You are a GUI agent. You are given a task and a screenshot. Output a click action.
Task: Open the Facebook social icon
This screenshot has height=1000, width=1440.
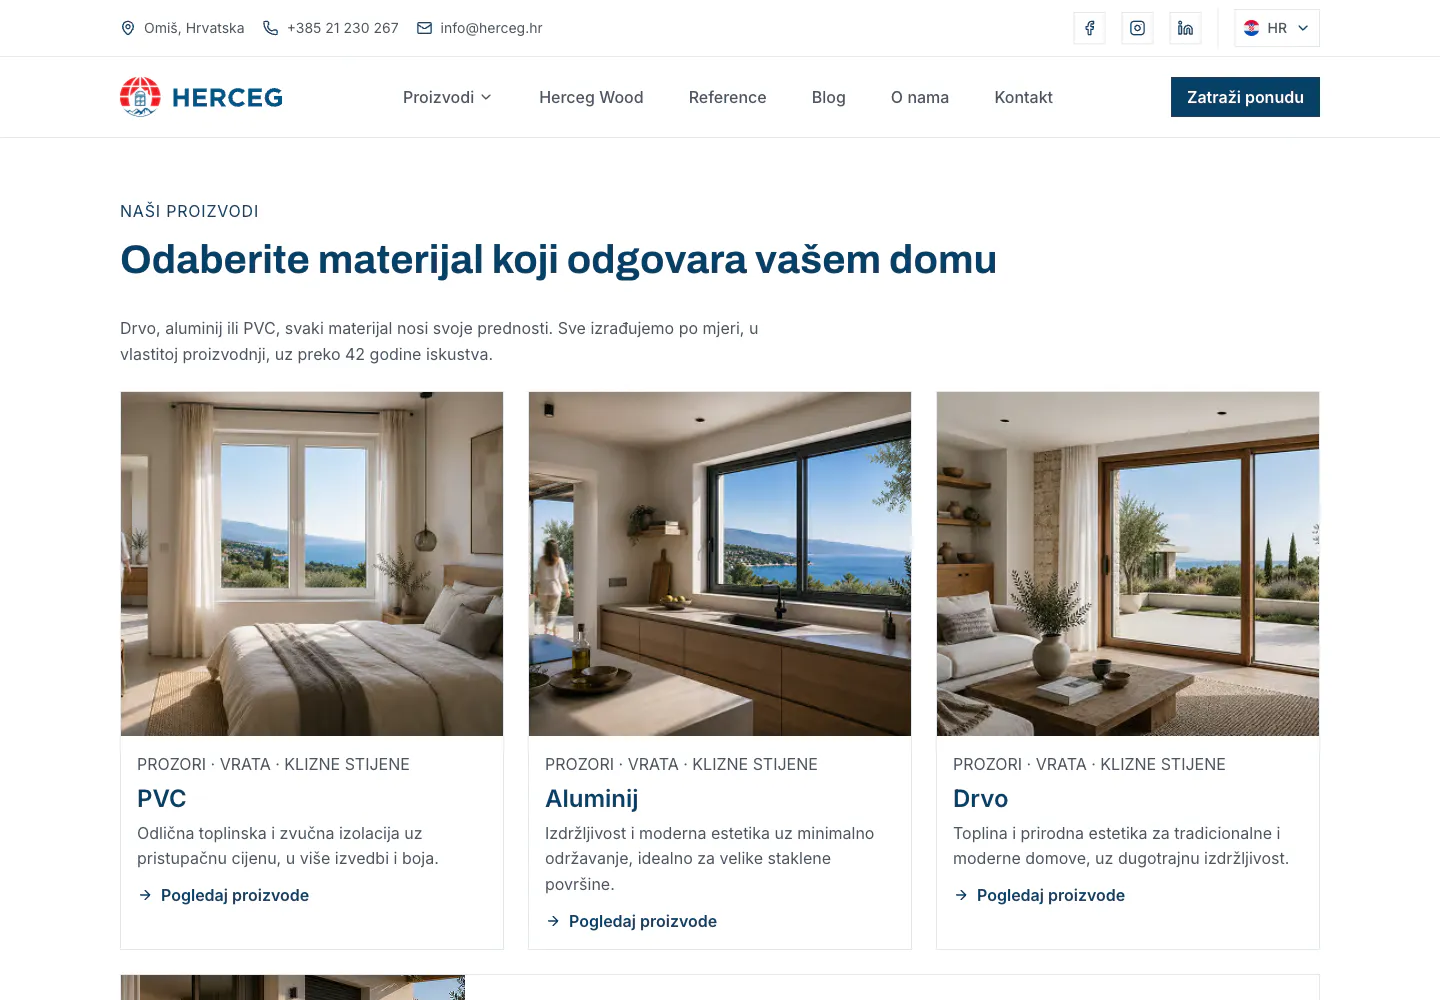tap(1089, 28)
